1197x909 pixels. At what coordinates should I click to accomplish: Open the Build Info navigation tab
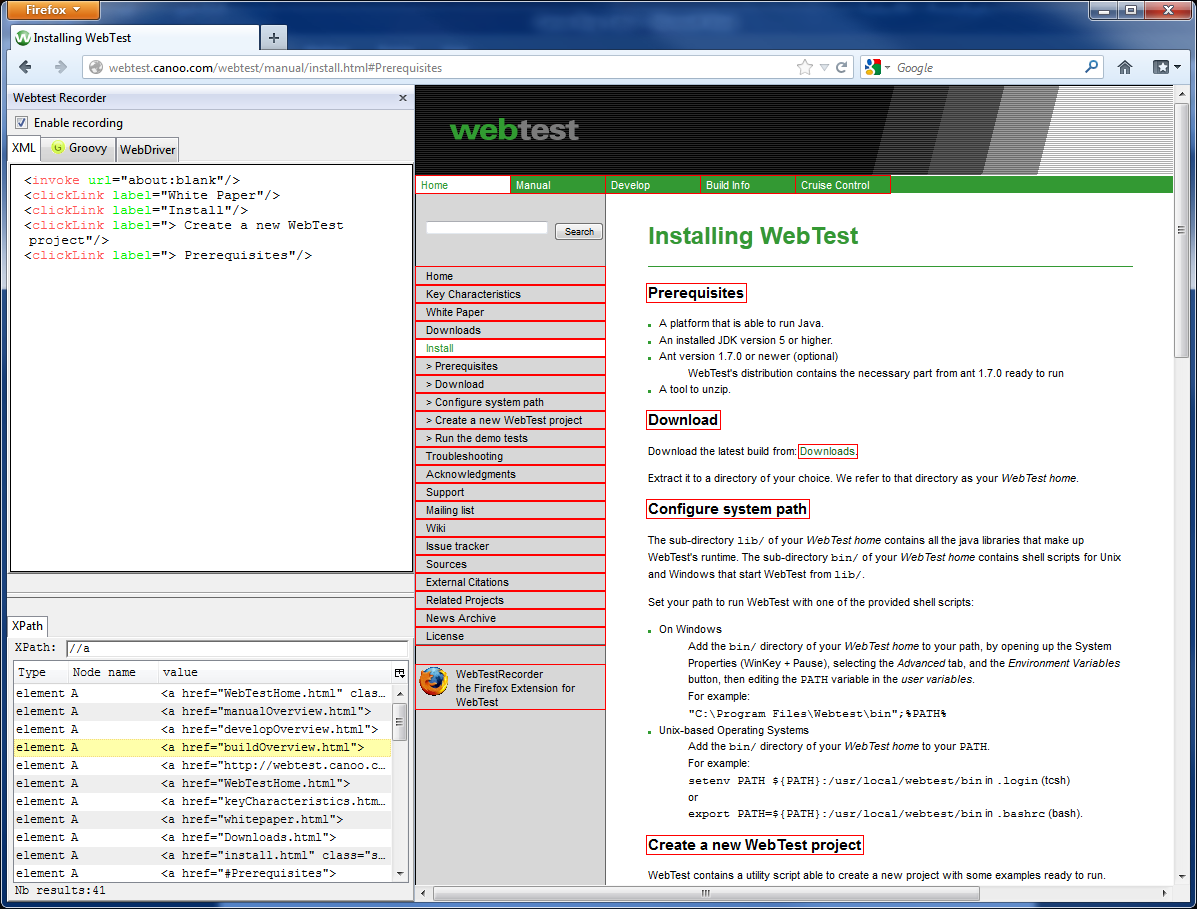[x=747, y=185]
